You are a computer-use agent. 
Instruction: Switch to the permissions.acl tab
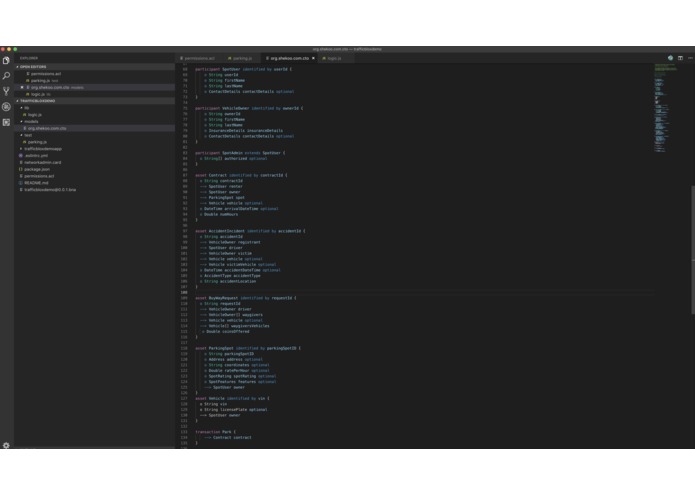coord(197,58)
